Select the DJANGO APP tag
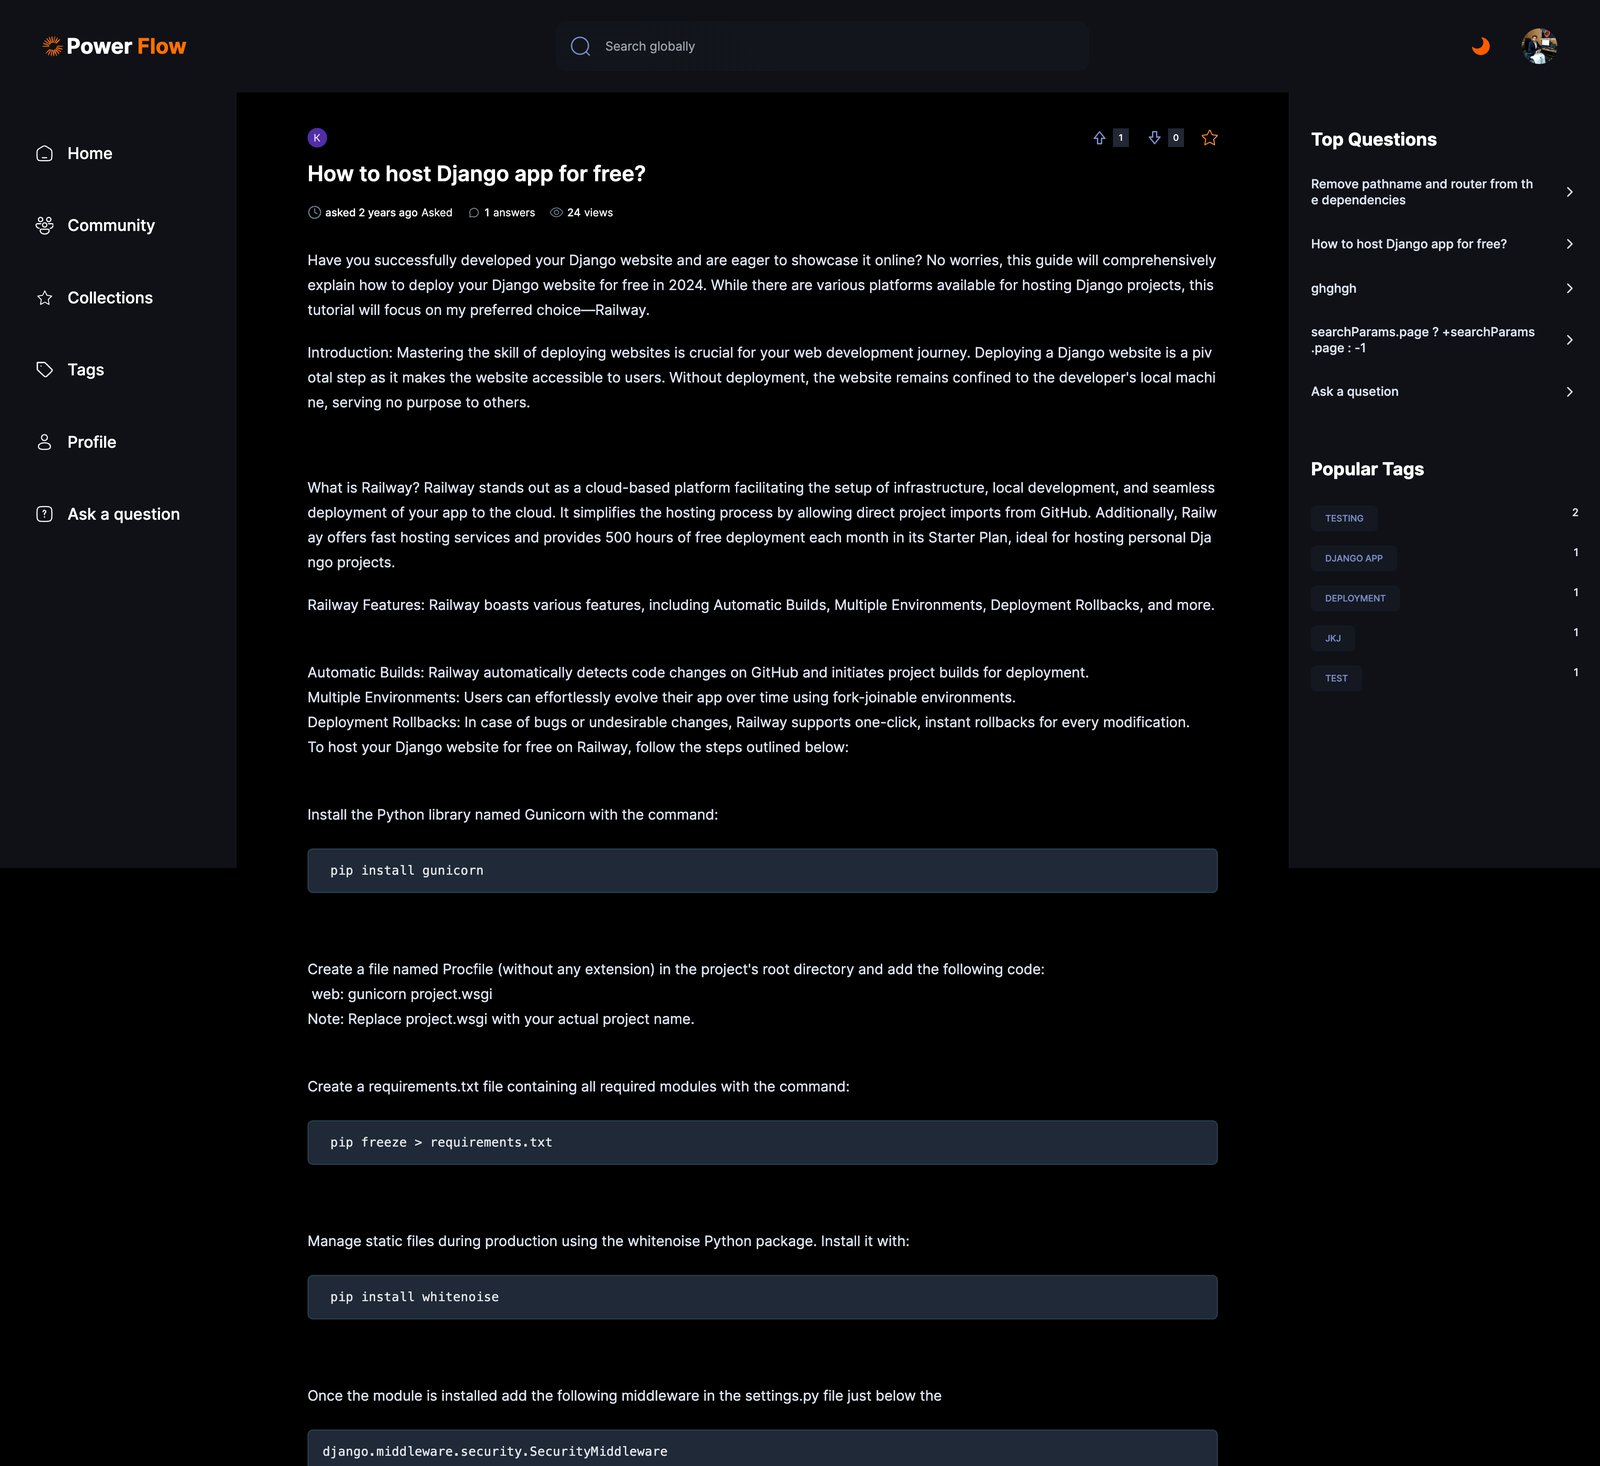The image size is (1600, 1466). 1353,558
